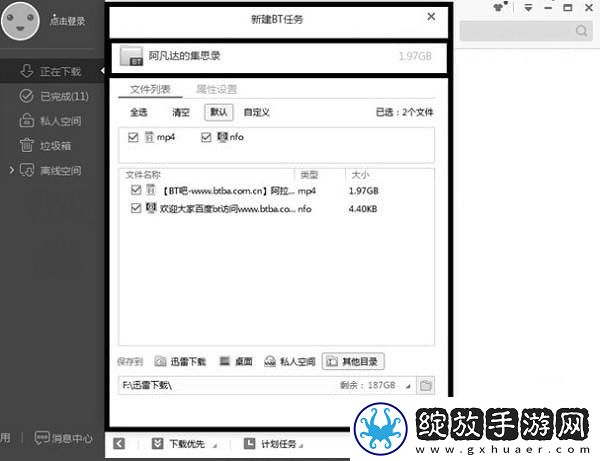
Task: Click 清空 to clear selection
Action: point(181,112)
